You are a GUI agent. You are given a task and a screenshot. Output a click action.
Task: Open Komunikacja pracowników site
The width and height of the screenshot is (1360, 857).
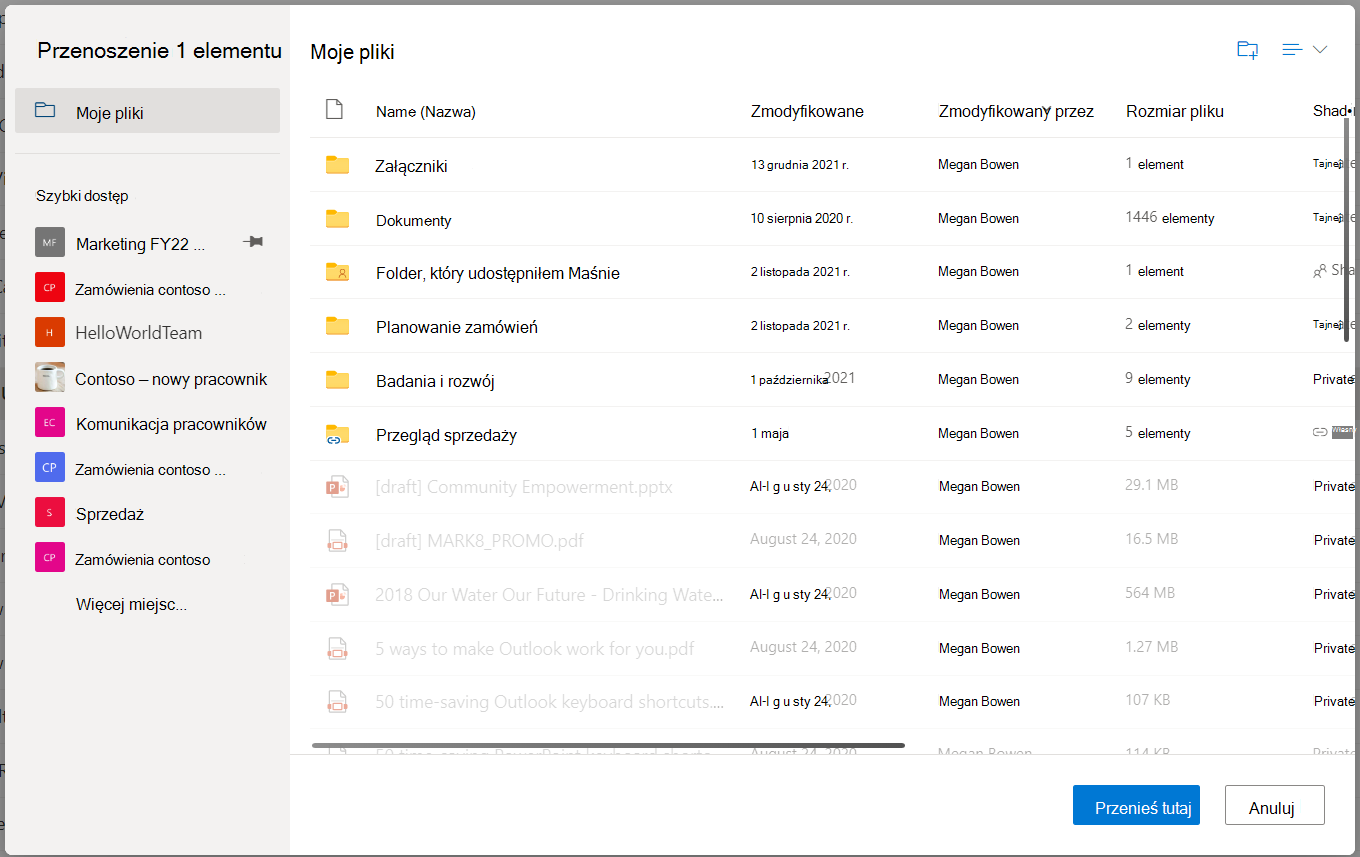pos(171,424)
